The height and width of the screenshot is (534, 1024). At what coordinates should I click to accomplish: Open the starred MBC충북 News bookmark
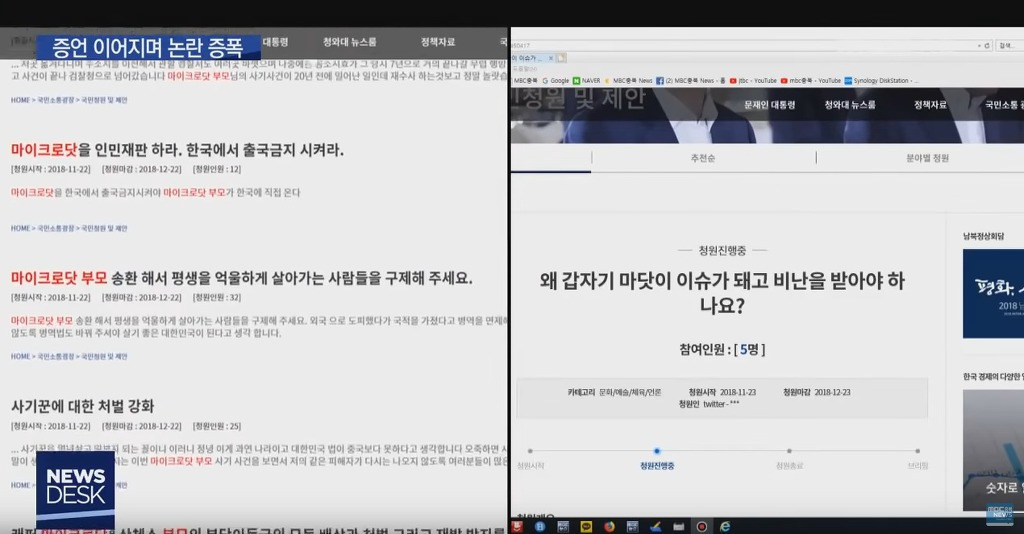pyautogui.click(x=628, y=80)
